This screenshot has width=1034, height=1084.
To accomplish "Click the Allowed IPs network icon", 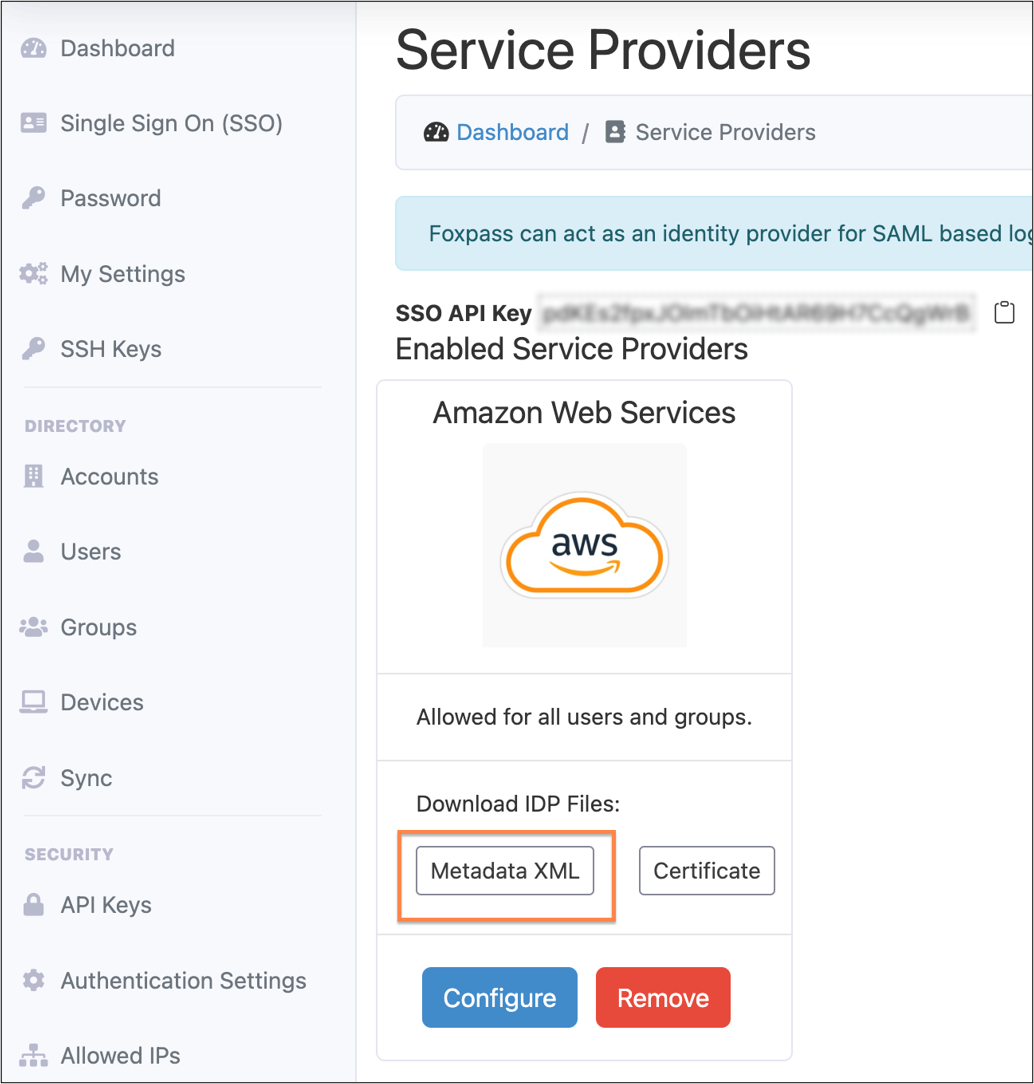I will [33, 1056].
